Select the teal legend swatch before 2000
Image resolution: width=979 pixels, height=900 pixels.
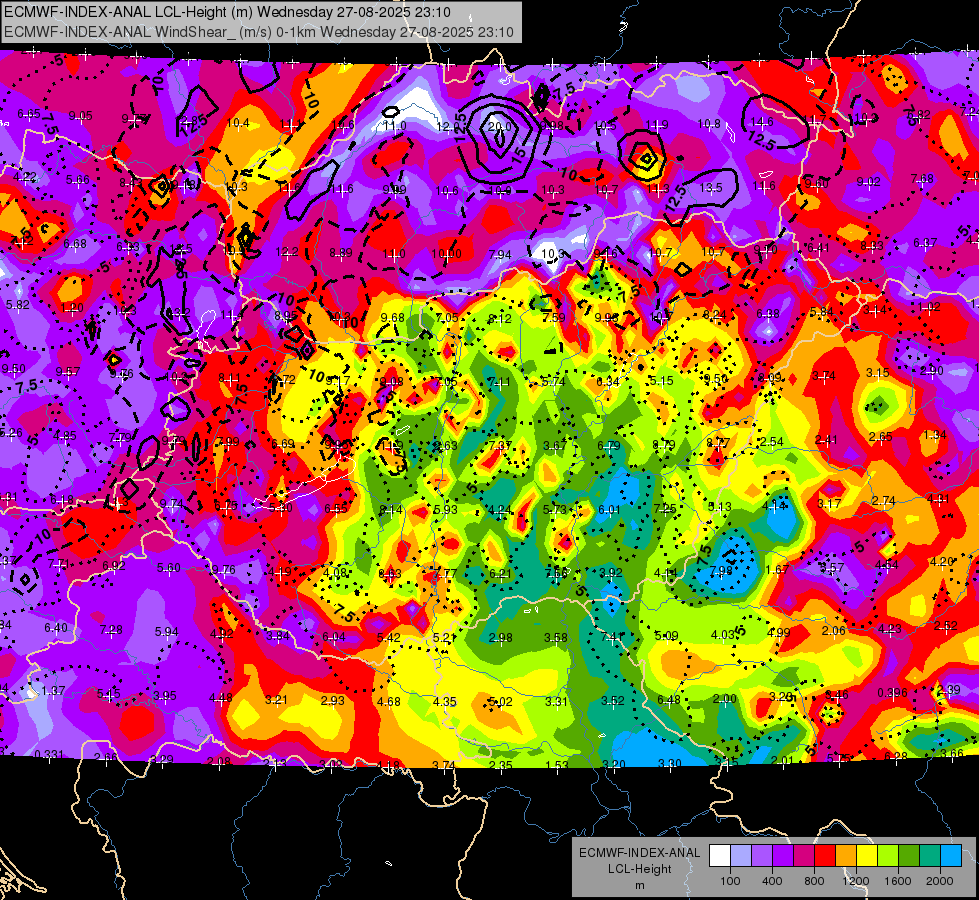(x=930, y=856)
